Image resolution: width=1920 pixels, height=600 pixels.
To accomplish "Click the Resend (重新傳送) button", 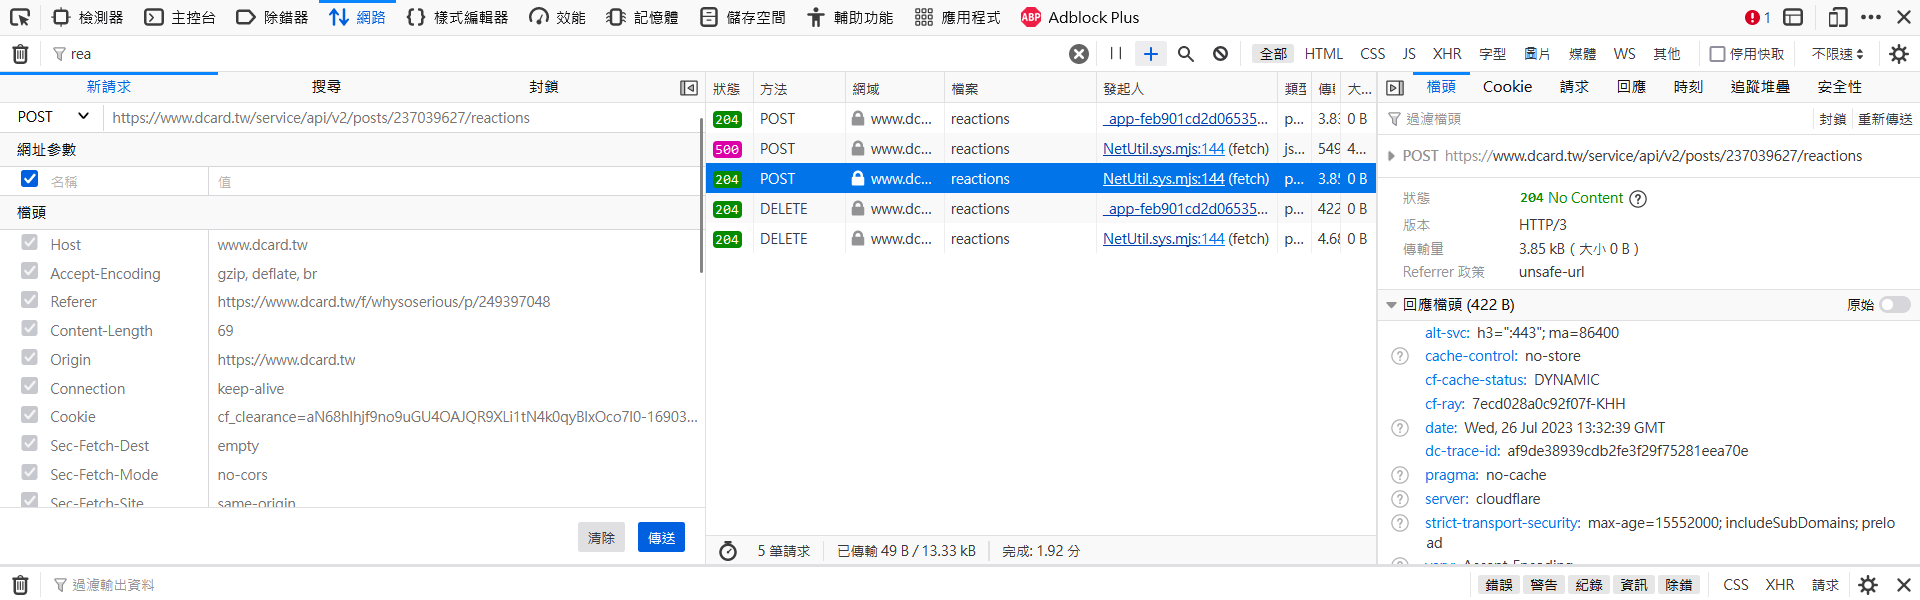I will pos(1885,119).
